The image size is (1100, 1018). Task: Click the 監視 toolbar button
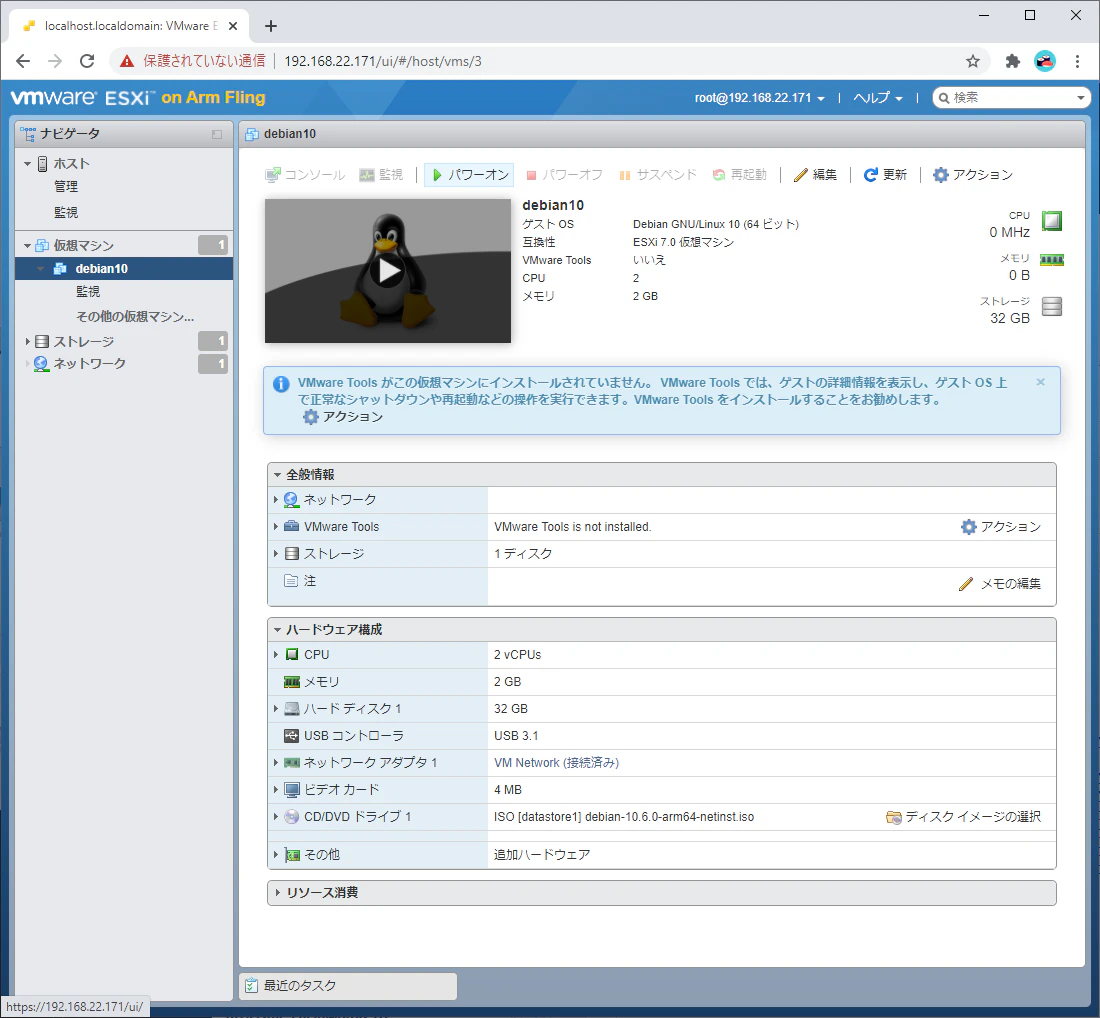pos(381,175)
